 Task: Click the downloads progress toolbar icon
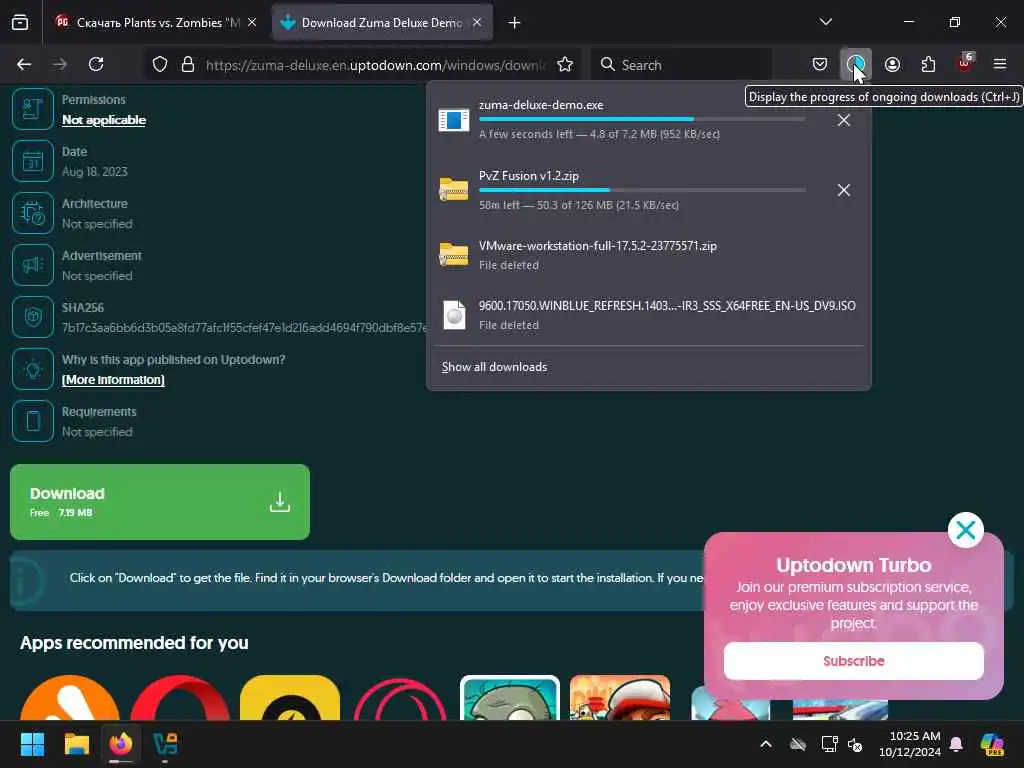(856, 64)
